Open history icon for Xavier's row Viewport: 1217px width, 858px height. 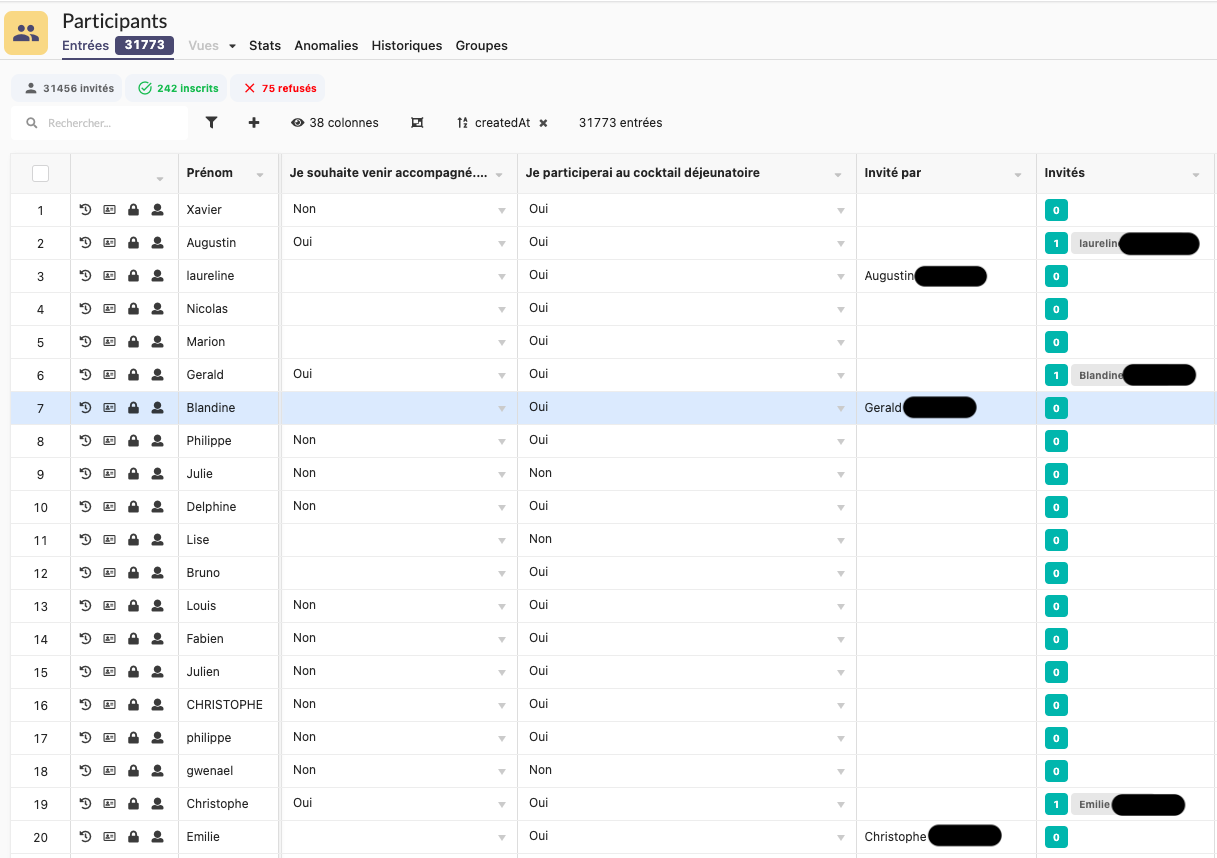pos(85,210)
